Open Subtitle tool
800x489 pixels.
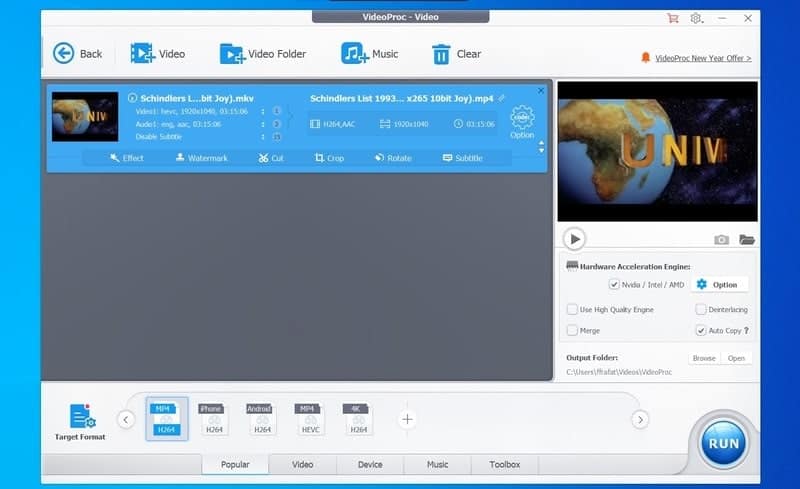(462, 158)
